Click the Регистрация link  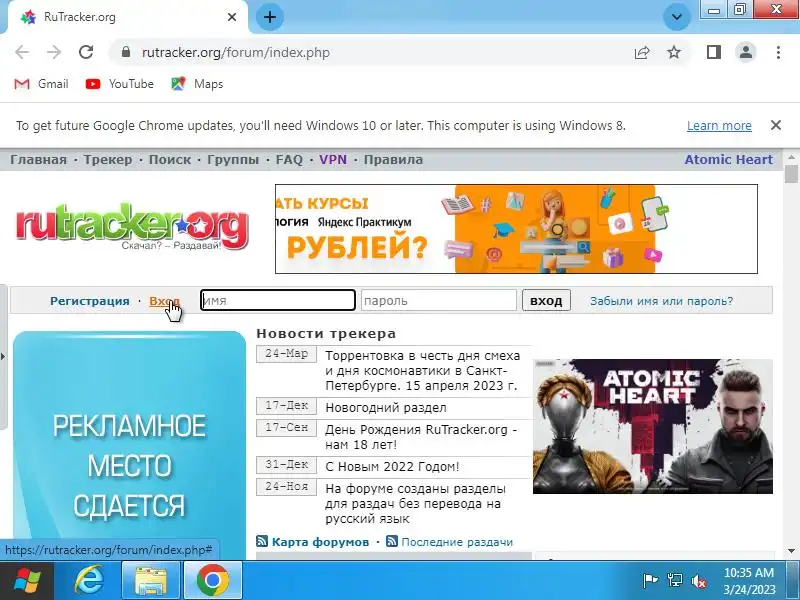[89, 301]
